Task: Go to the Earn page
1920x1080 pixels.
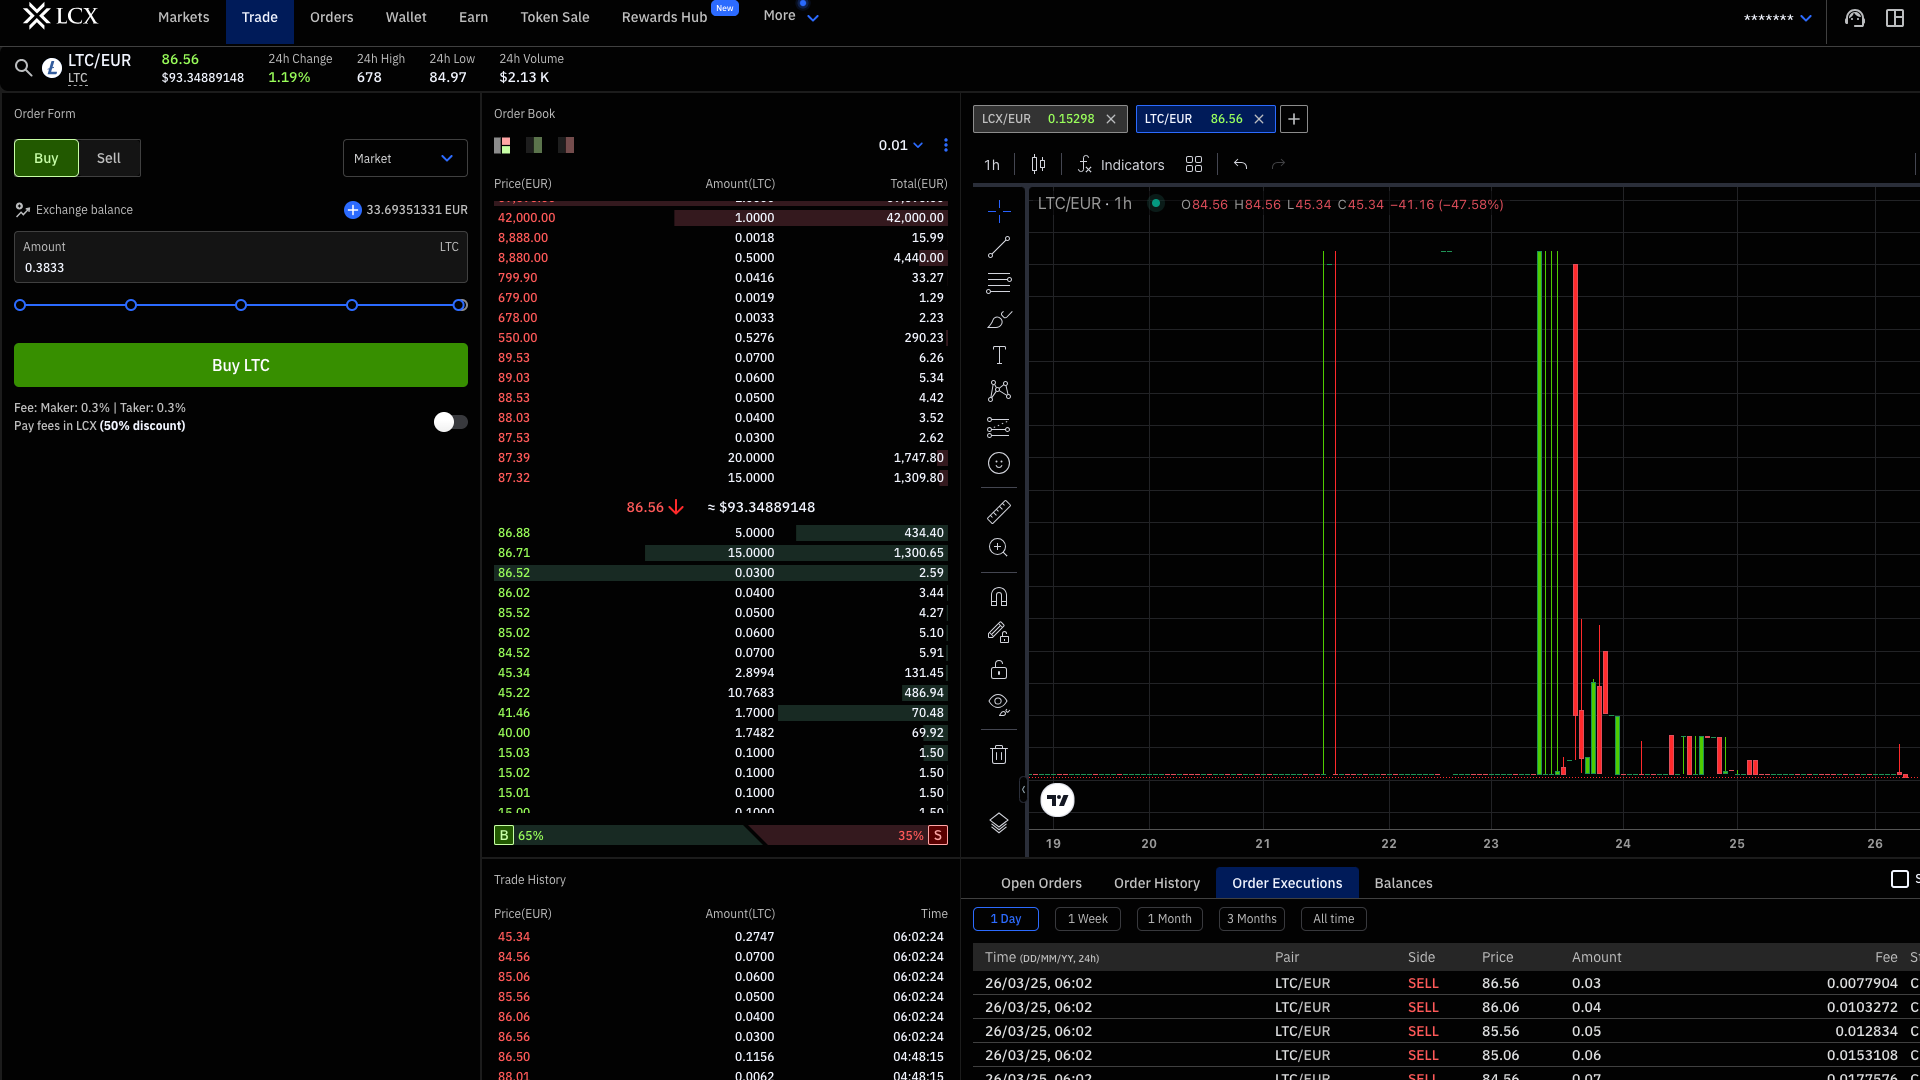Action: pyautogui.click(x=474, y=17)
